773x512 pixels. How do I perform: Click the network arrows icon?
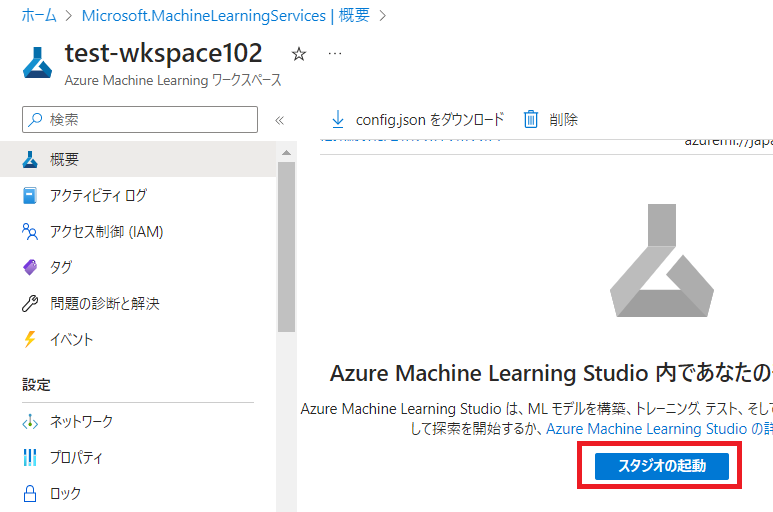coord(30,422)
